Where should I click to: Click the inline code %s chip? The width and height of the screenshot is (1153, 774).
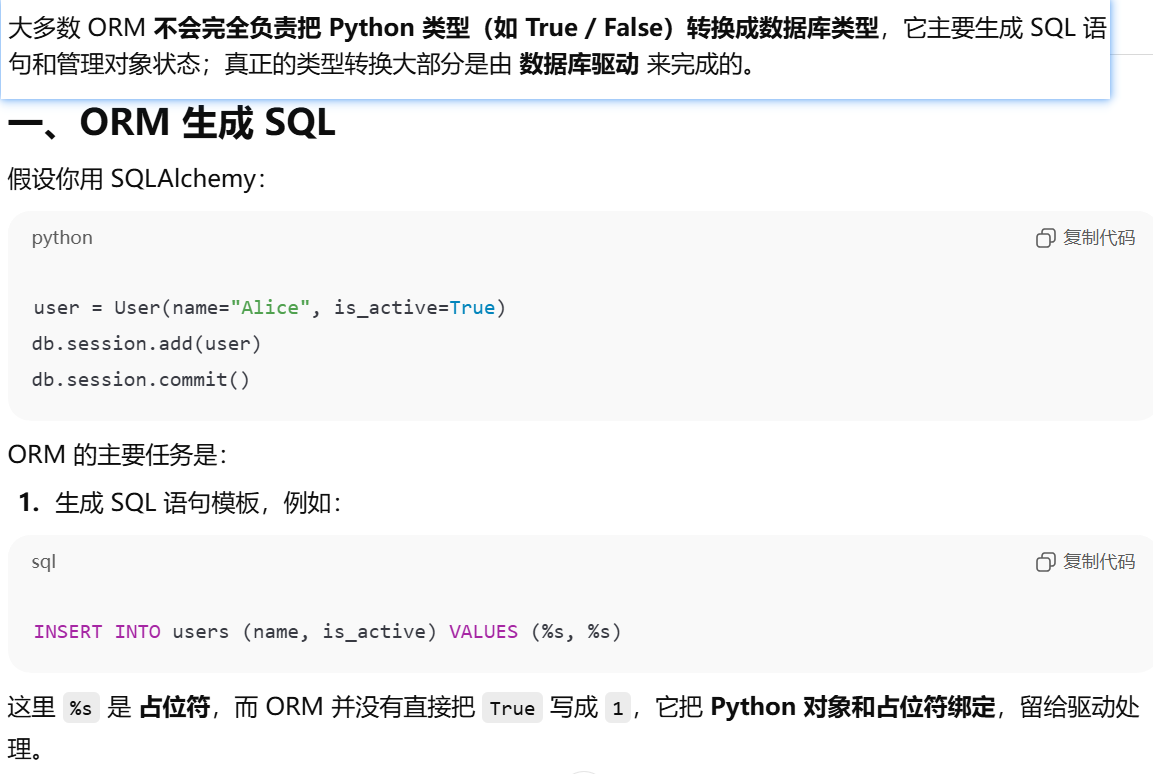click(81, 708)
